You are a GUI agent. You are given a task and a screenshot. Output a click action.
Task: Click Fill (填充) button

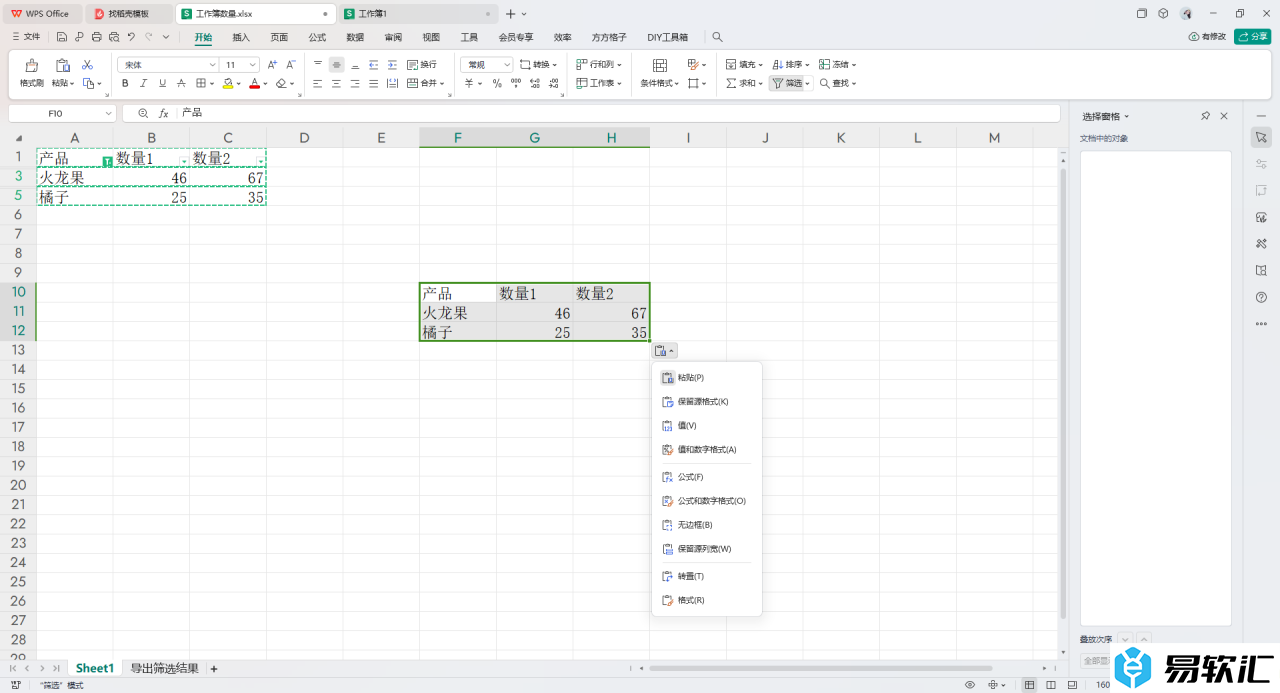(x=744, y=64)
